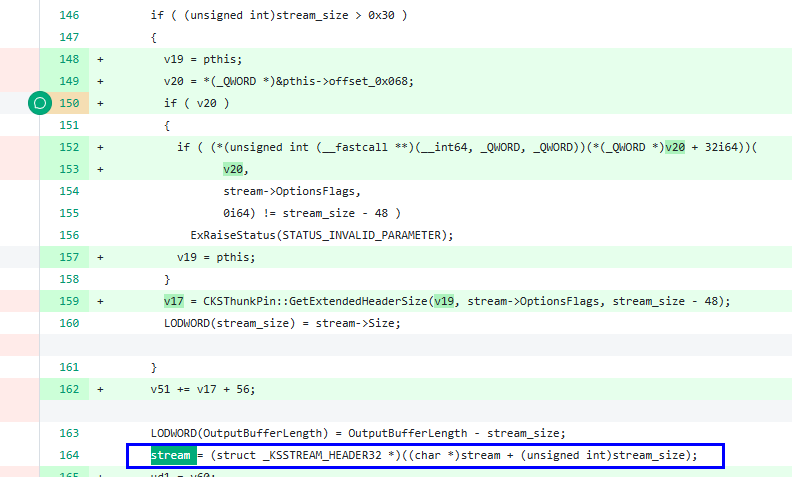
Task: Click line number 154
Action: point(69,191)
